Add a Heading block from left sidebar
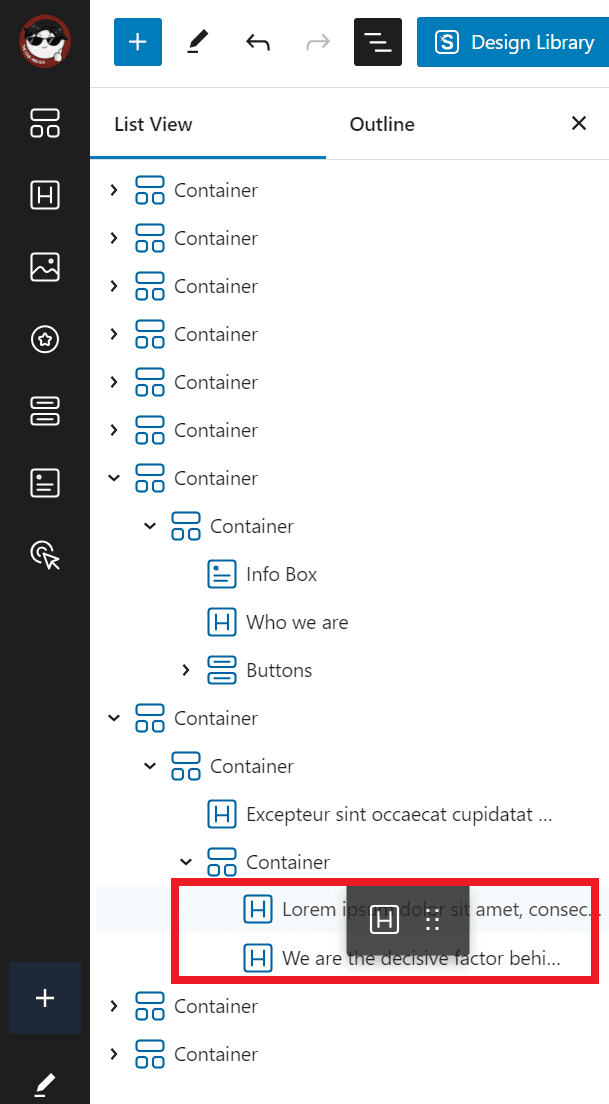609x1104 pixels. point(45,195)
